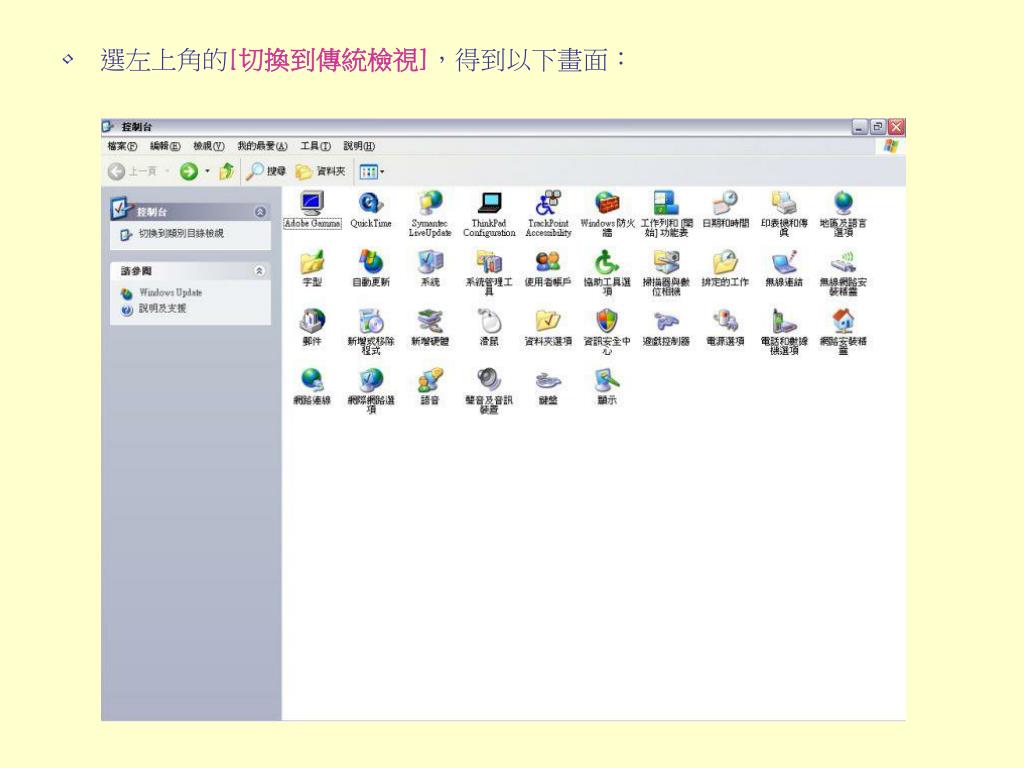Open 說明及支援 help link
The height and width of the screenshot is (768, 1024).
pos(162,308)
